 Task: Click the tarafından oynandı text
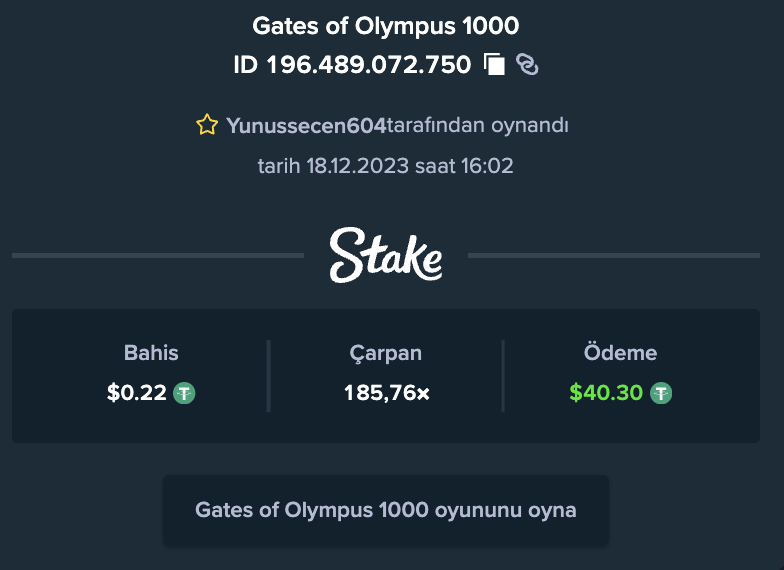click(x=478, y=126)
